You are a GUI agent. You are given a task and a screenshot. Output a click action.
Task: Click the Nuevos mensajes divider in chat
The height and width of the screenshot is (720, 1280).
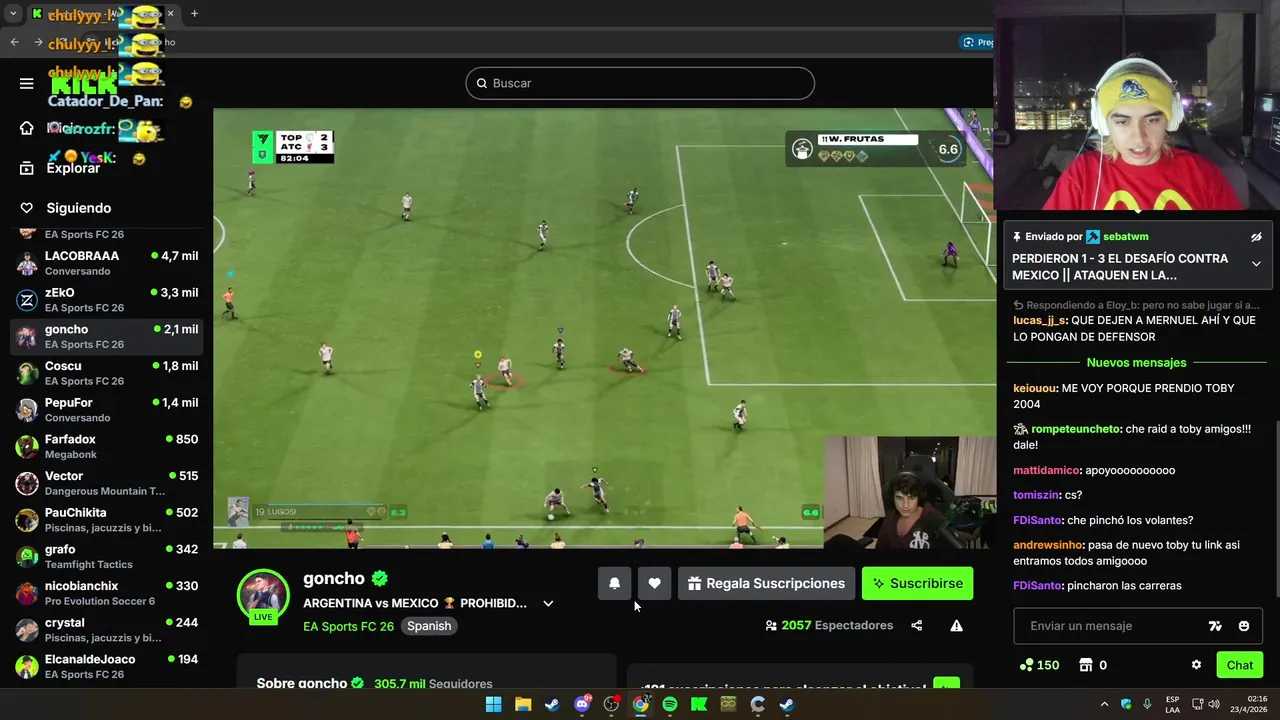(1136, 363)
